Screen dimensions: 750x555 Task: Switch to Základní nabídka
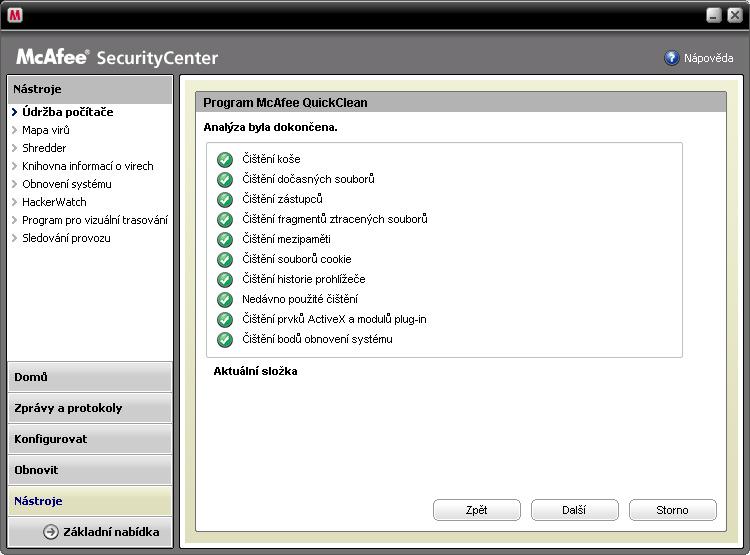(90, 532)
